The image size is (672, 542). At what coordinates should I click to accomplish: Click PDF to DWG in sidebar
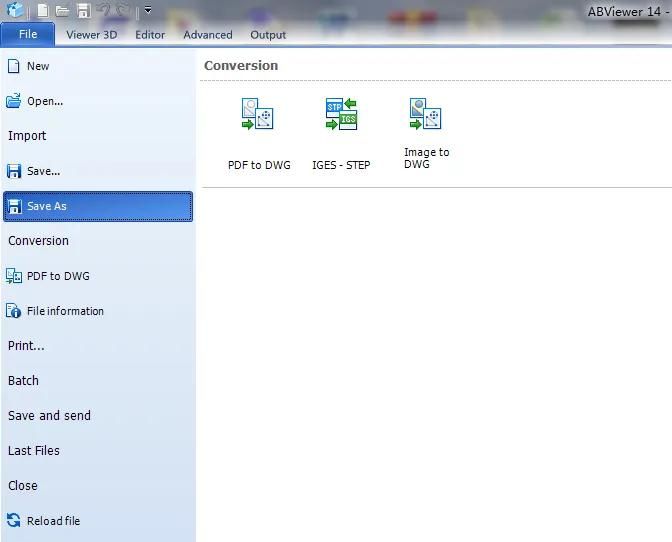(98, 276)
